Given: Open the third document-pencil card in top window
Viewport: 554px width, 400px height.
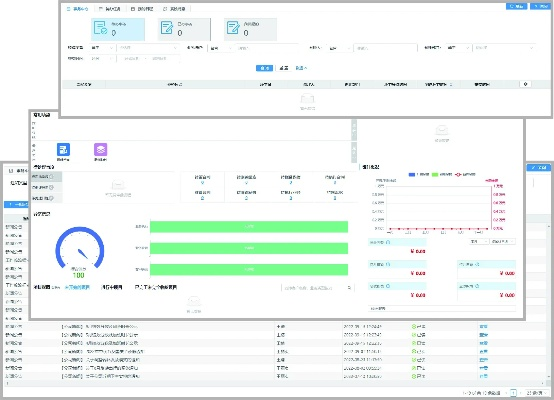Looking at the screenshot, I should pos(250,29).
